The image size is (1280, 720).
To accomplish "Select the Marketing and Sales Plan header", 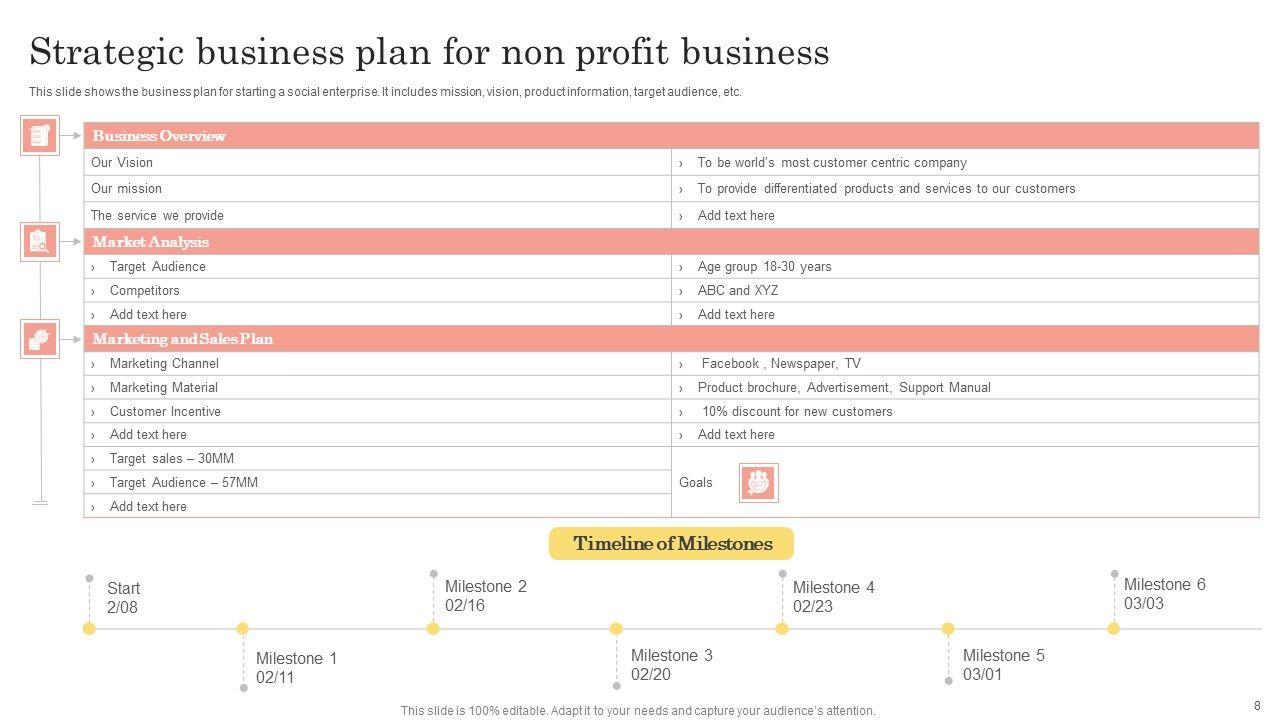I will (x=671, y=339).
